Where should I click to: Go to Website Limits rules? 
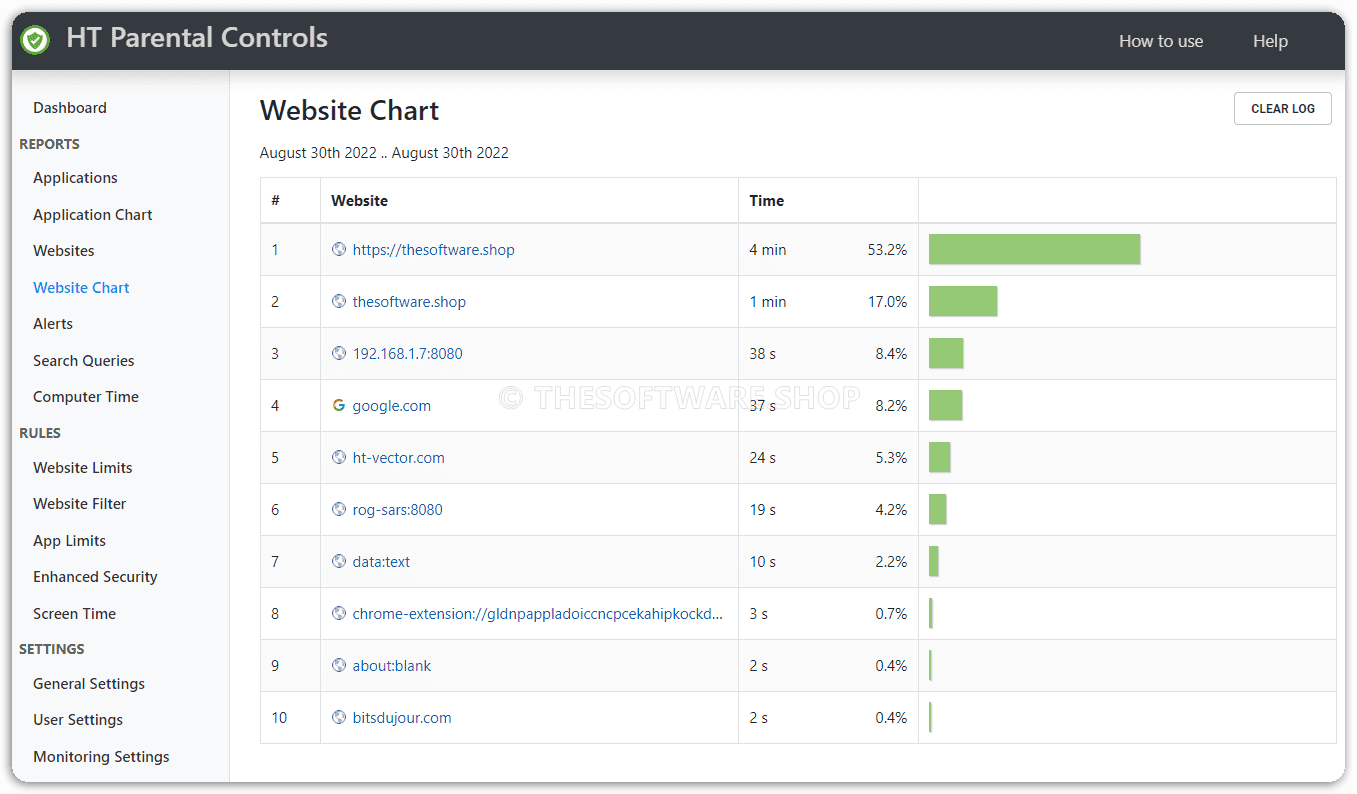(83, 468)
